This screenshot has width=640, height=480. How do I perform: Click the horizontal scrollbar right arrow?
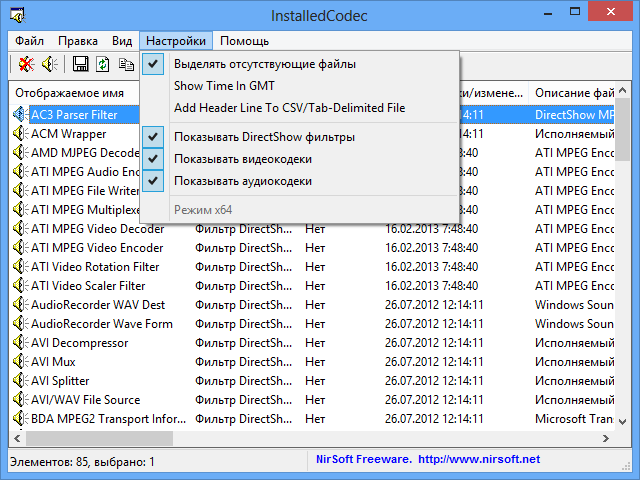pyautogui.click(x=606, y=438)
